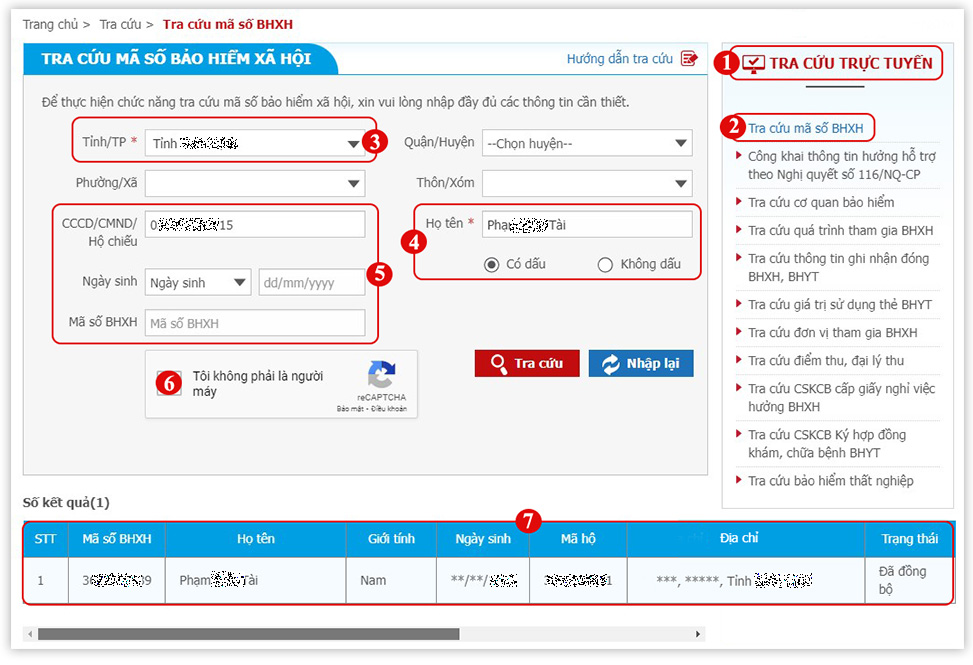Select the Không dấu radio button
This screenshot has height=665, width=973.
pyautogui.click(x=603, y=264)
